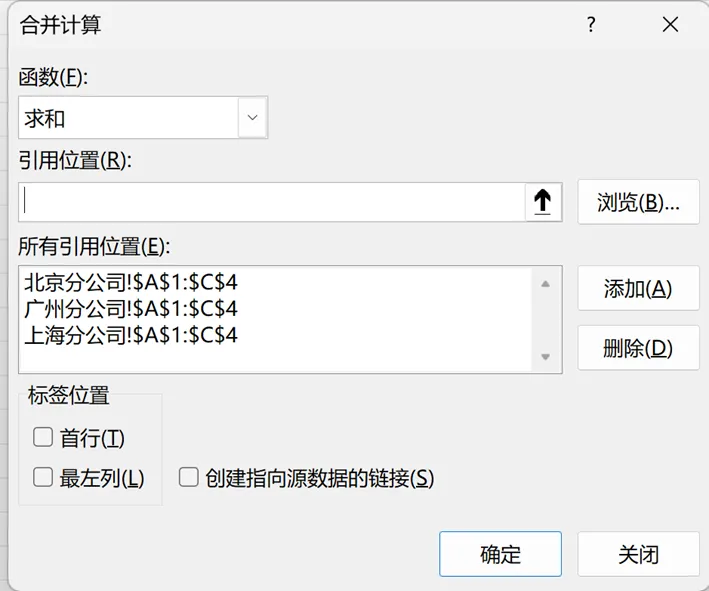Click the 关闭 close button
The width and height of the screenshot is (709, 591).
638,554
